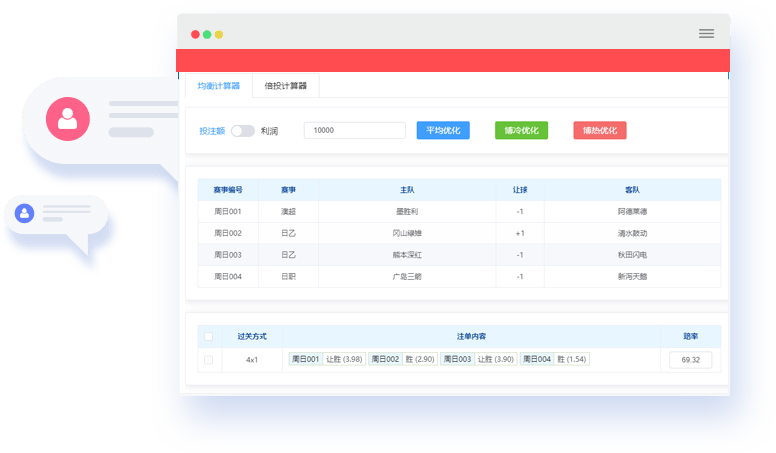Screen dimensions: 776x453
Task: Select the 周日001 match row
Action: coord(459,212)
